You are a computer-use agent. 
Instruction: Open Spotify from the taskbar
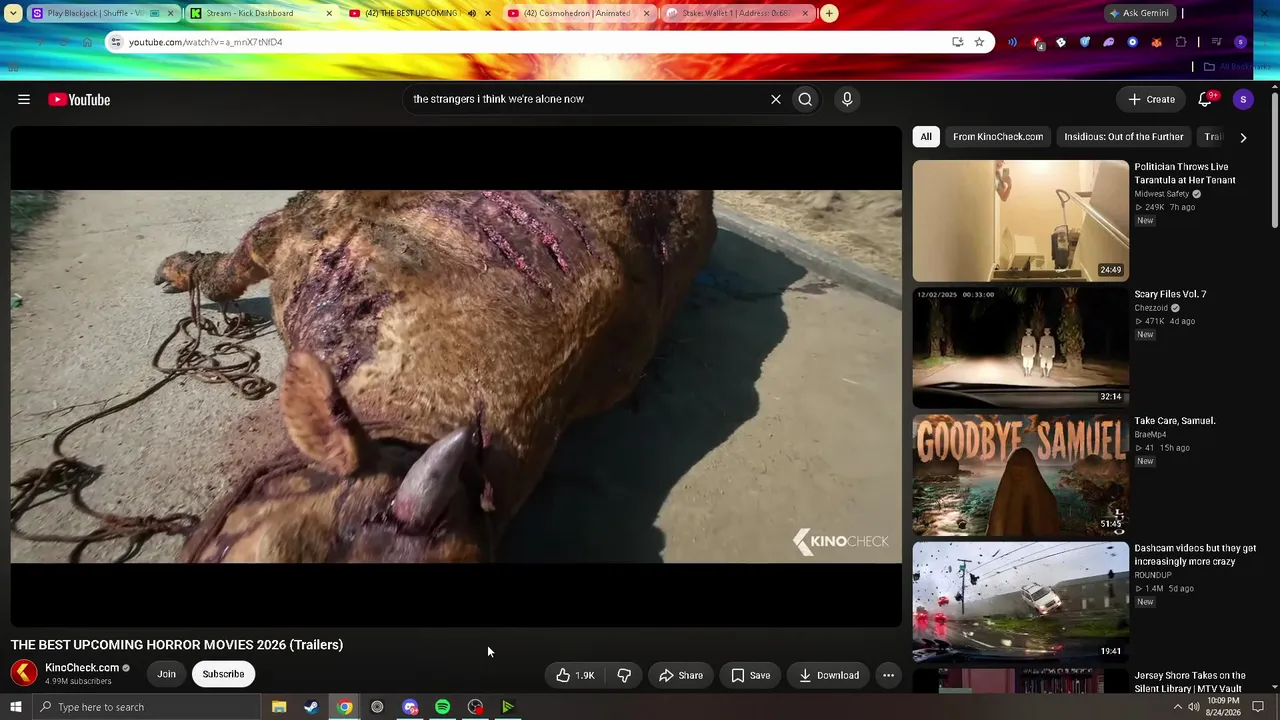[x=442, y=707]
